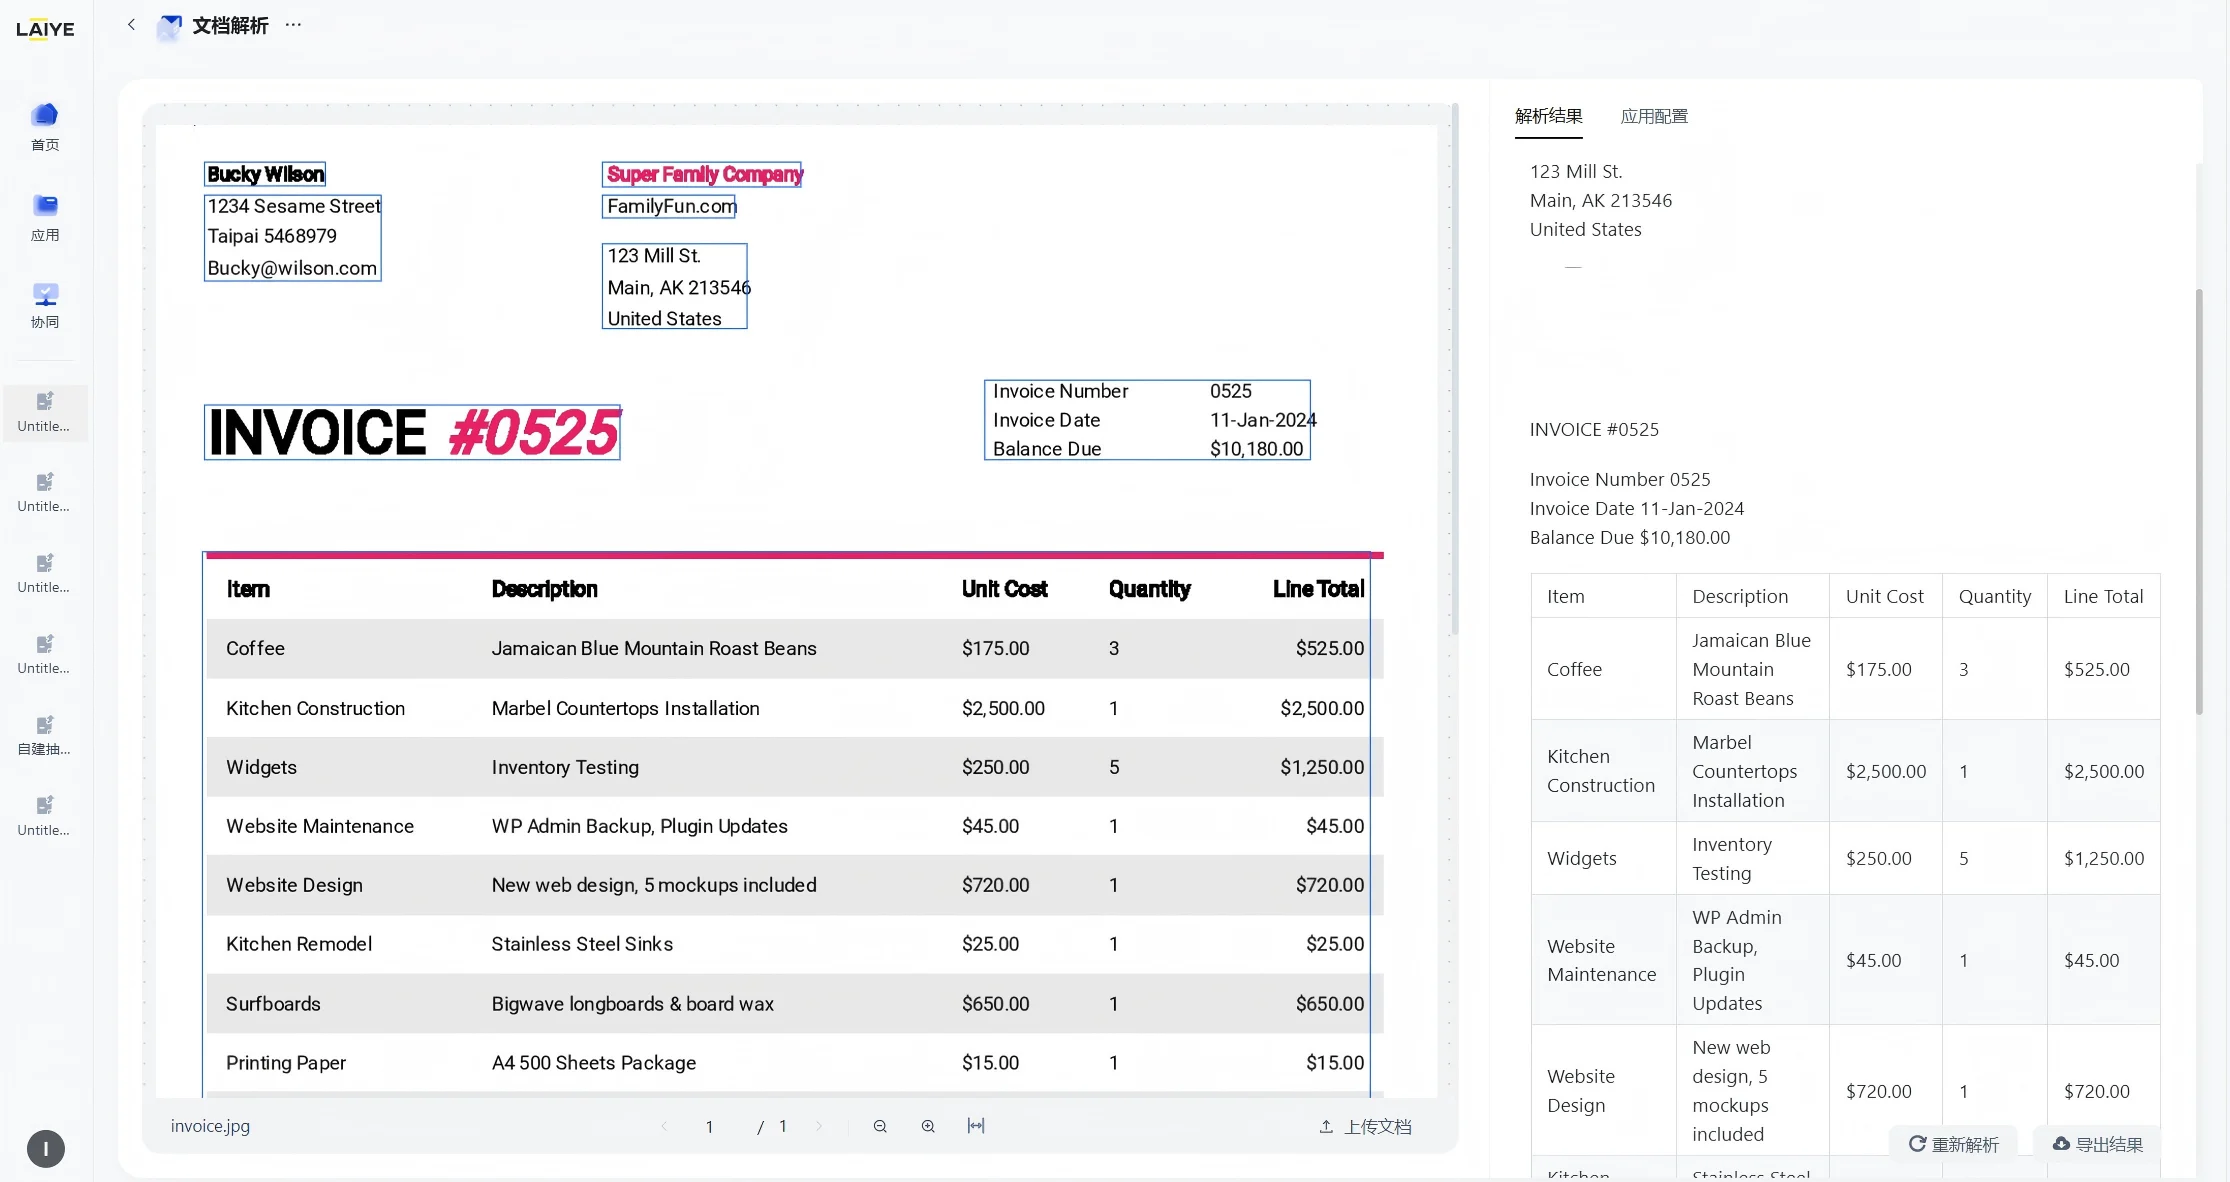Go to previous page arrow
Viewport: 2230px width, 1182px height.
click(x=665, y=1126)
